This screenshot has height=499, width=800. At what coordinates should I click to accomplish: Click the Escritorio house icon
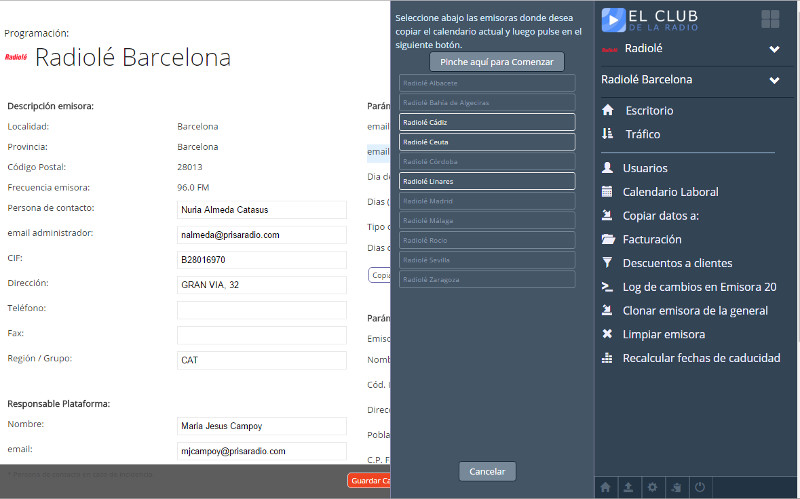point(608,110)
